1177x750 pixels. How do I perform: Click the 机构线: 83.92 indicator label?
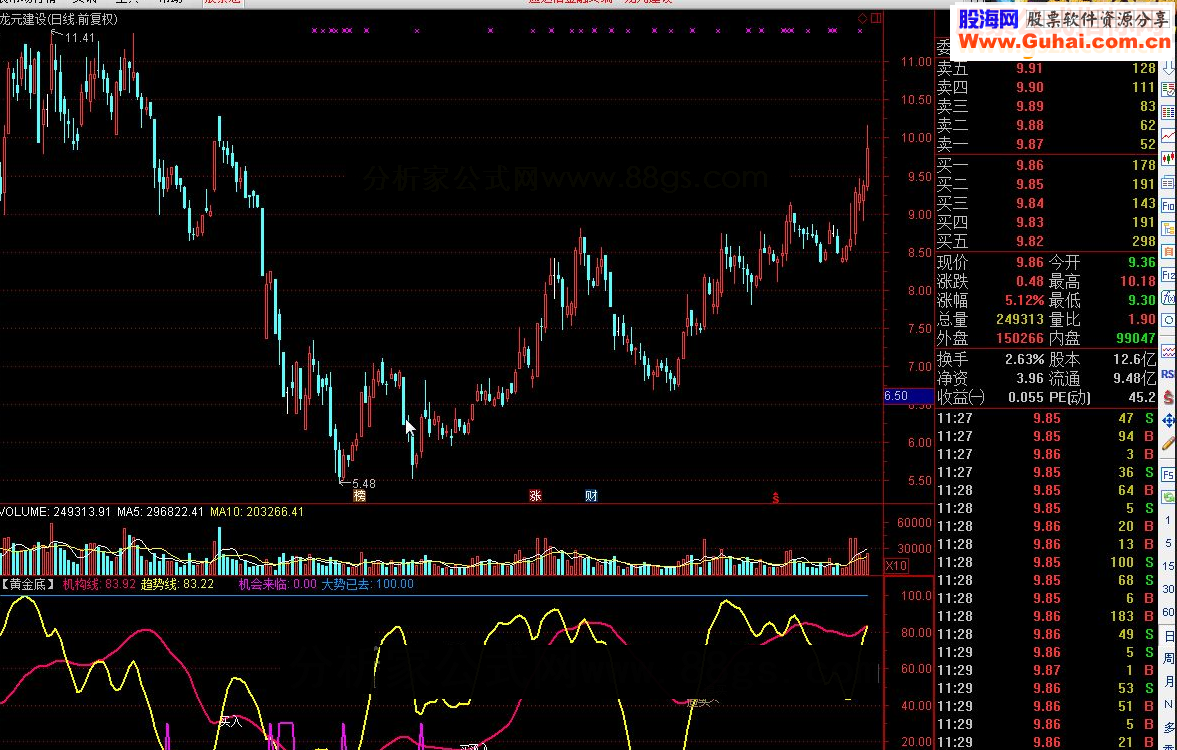(99, 584)
